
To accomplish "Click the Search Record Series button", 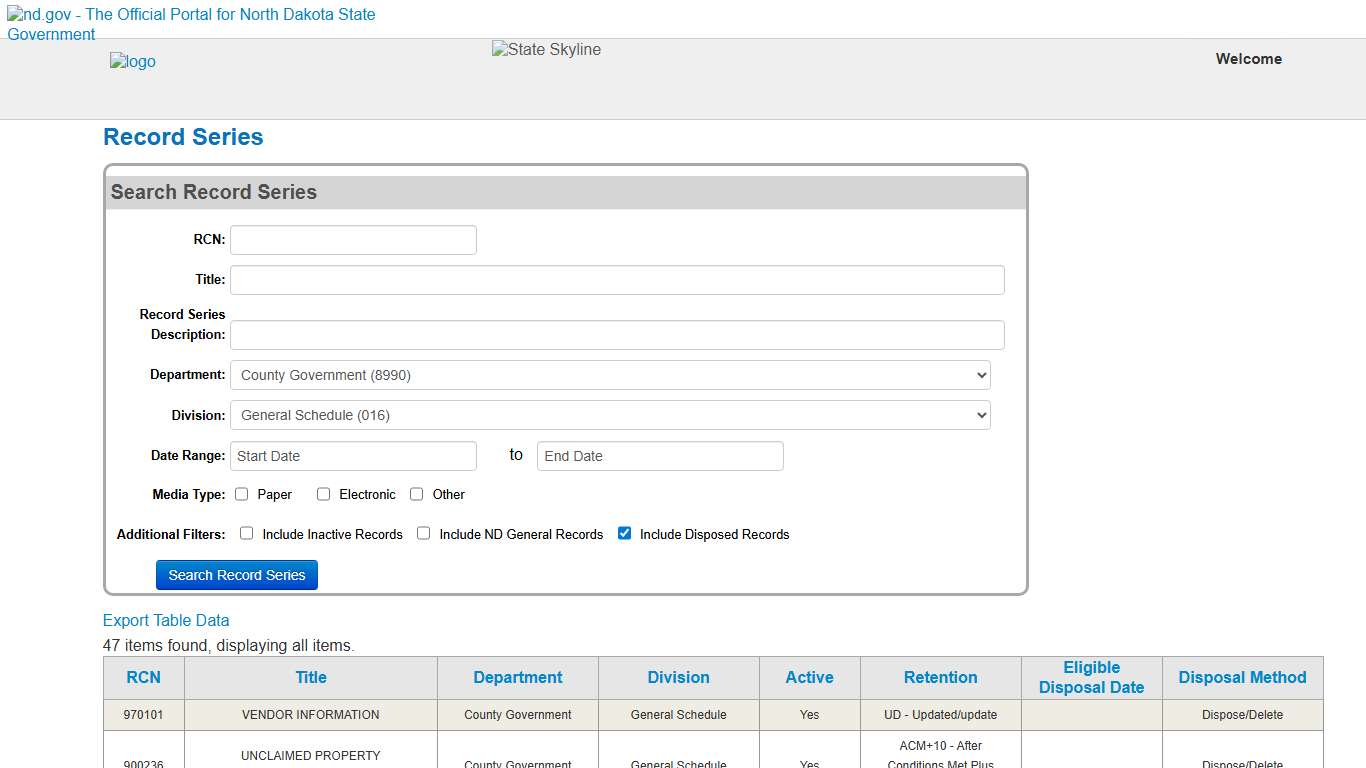I will click(x=236, y=574).
